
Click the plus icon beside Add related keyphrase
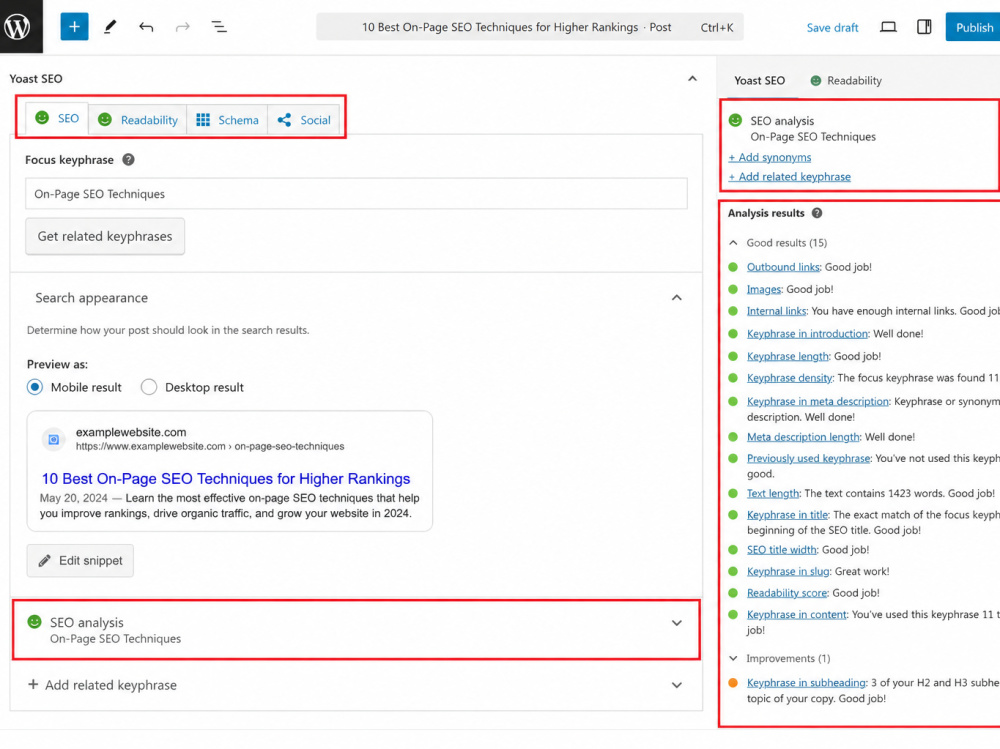pos(33,685)
